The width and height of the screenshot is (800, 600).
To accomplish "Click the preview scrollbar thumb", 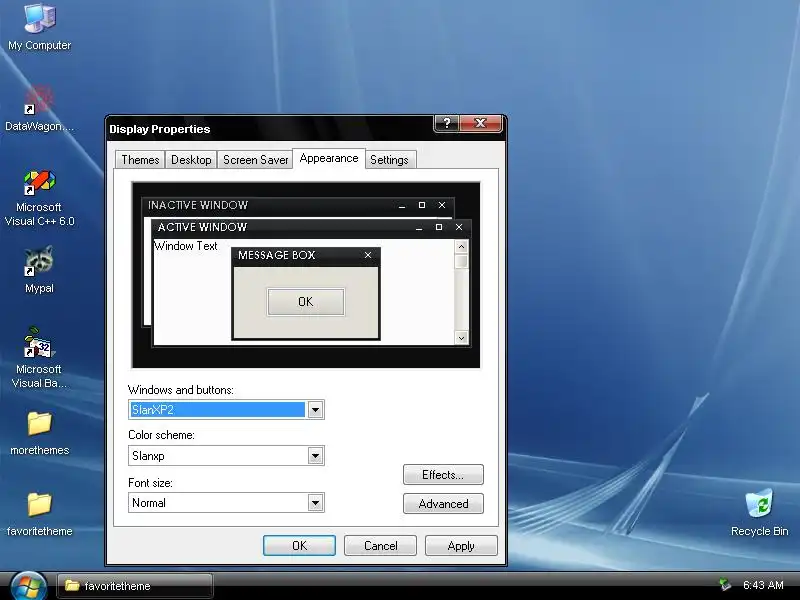I will [x=461, y=261].
